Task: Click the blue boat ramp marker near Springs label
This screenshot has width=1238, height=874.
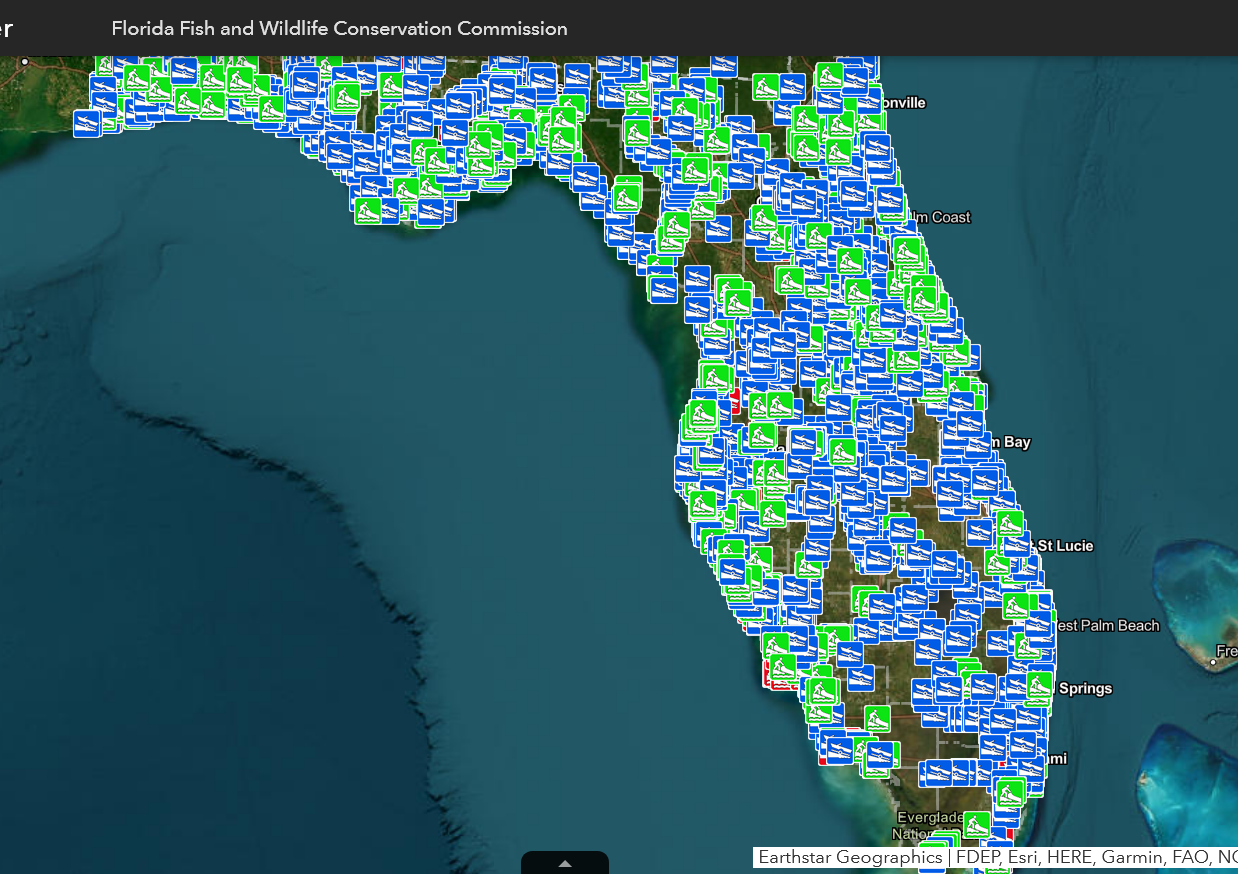Action: (1040, 687)
